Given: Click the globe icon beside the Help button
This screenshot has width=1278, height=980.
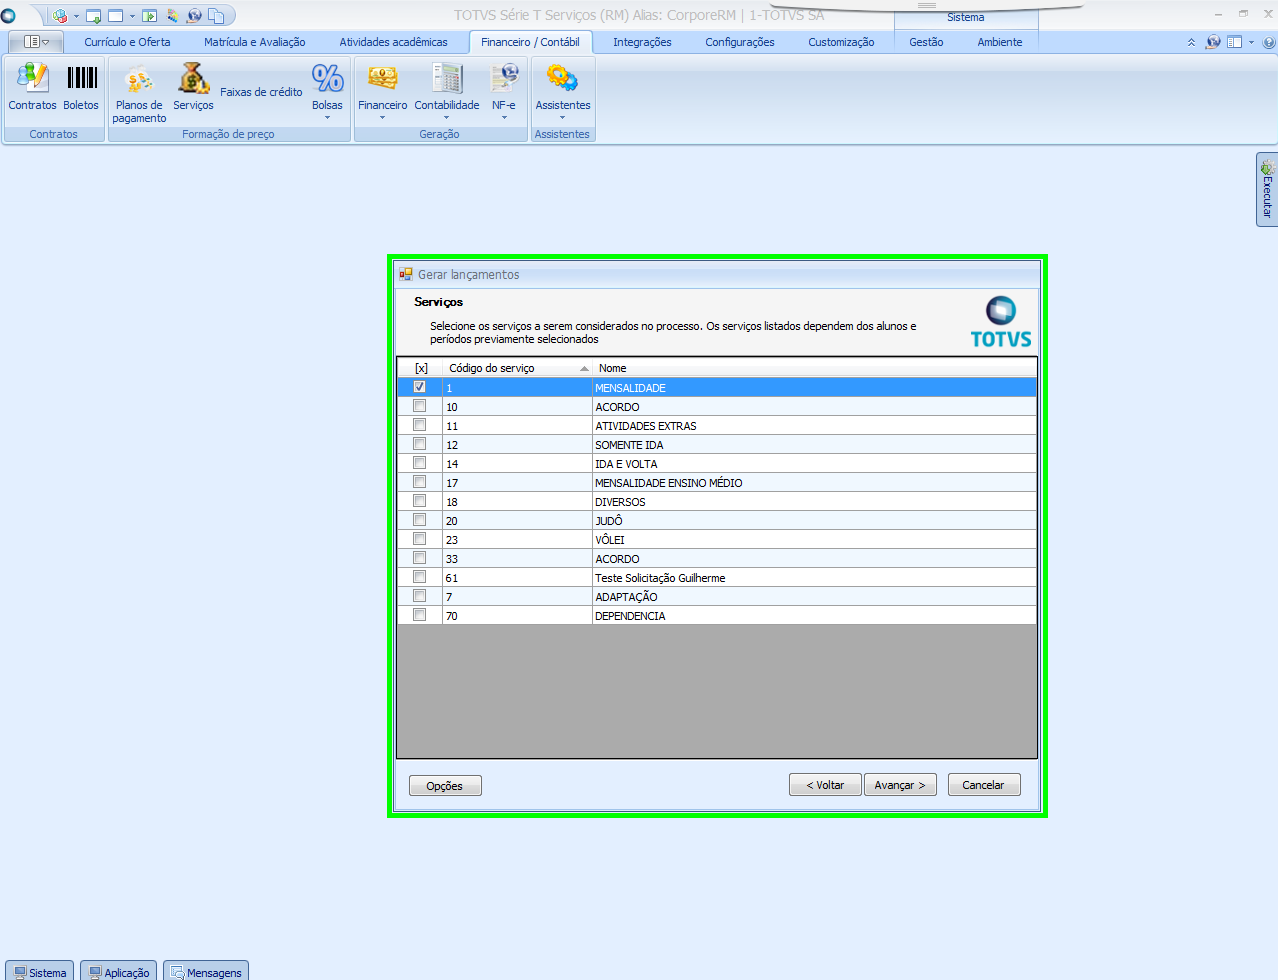Looking at the screenshot, I should pyautogui.click(x=1213, y=42).
